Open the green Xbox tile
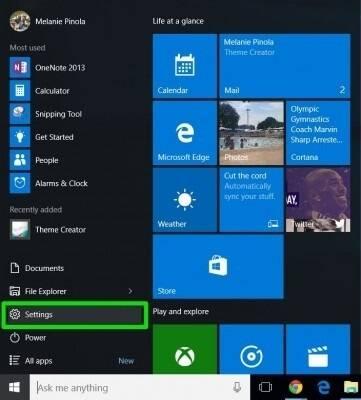This screenshot has width=361, height=400. (x=185, y=349)
